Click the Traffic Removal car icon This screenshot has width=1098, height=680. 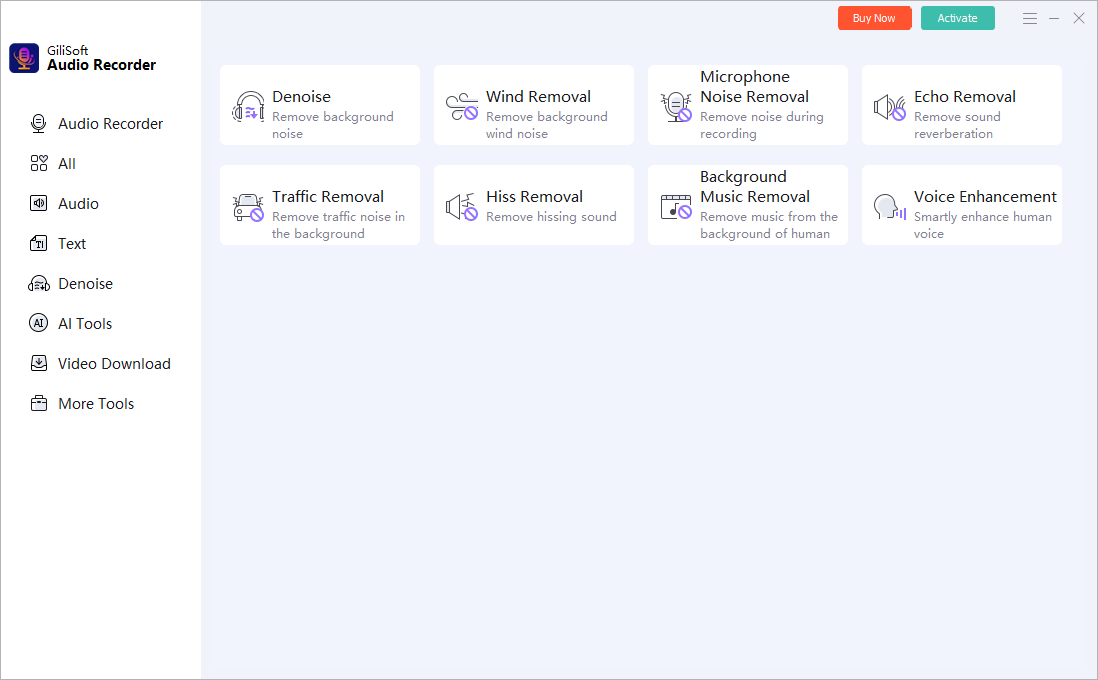[x=248, y=207]
